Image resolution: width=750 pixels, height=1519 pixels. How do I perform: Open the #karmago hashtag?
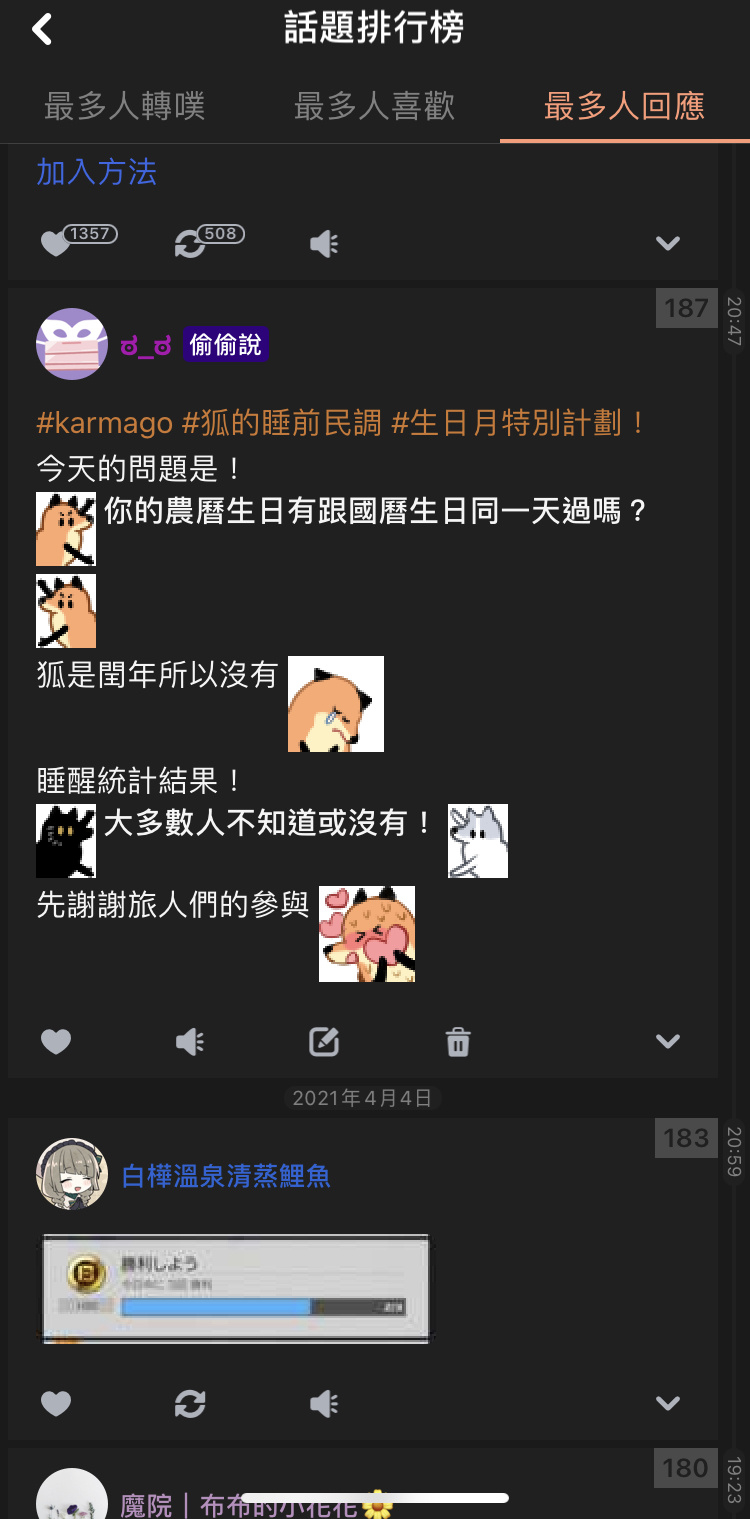(x=105, y=423)
